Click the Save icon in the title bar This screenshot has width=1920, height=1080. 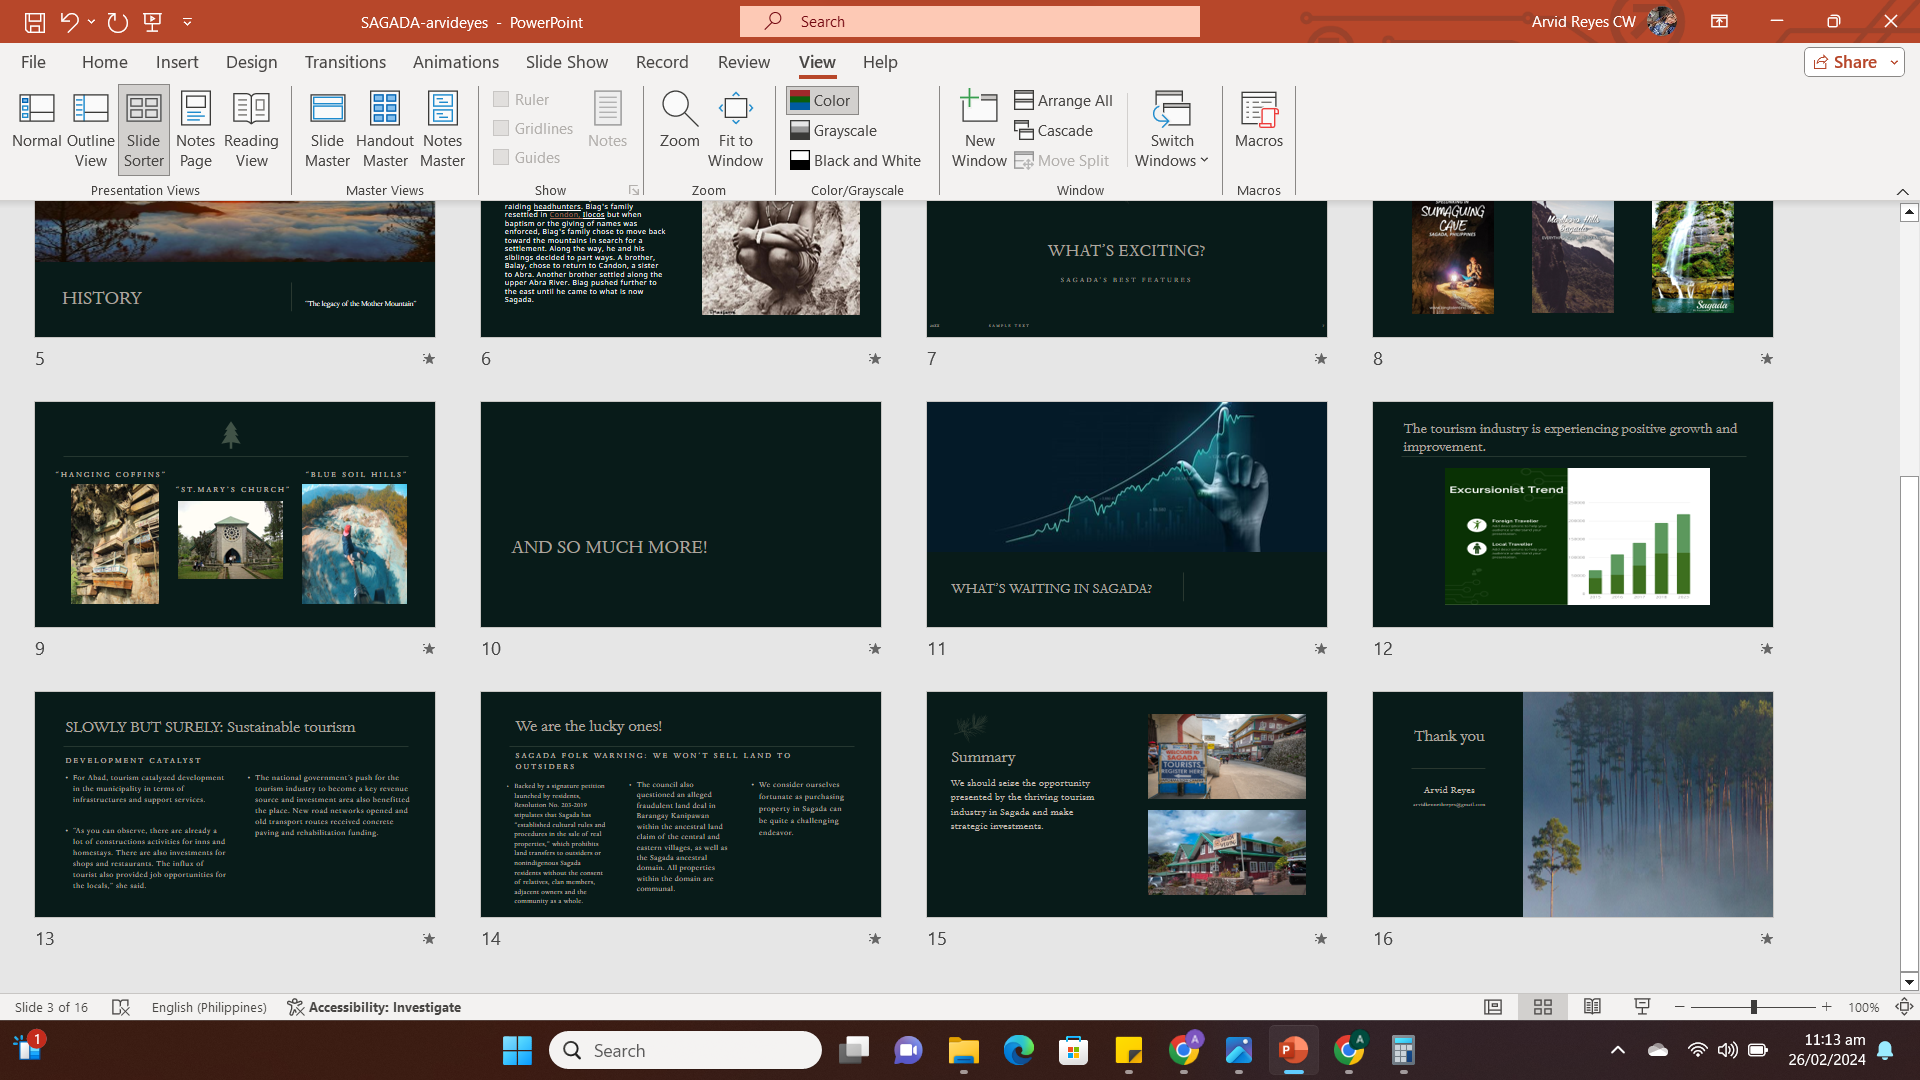tap(34, 21)
